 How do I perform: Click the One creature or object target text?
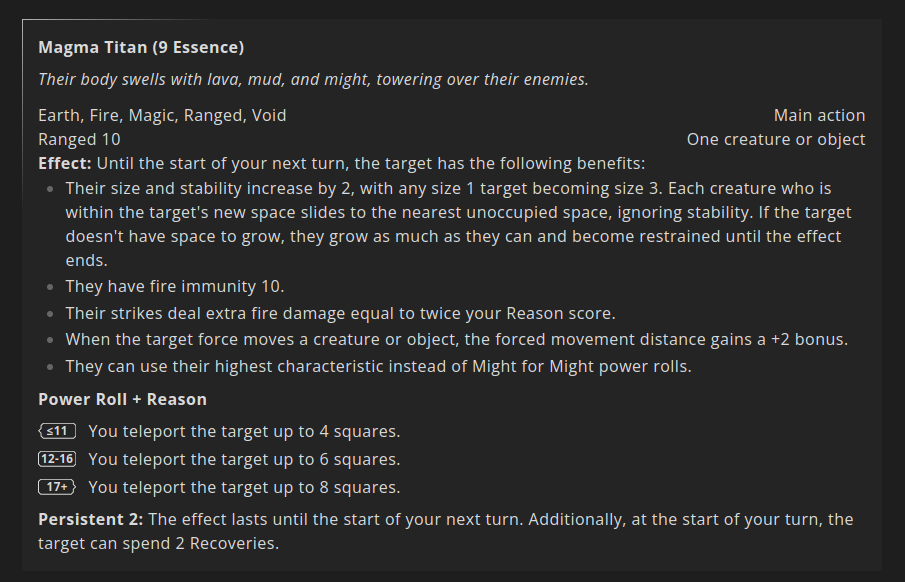pyautogui.click(x=775, y=139)
